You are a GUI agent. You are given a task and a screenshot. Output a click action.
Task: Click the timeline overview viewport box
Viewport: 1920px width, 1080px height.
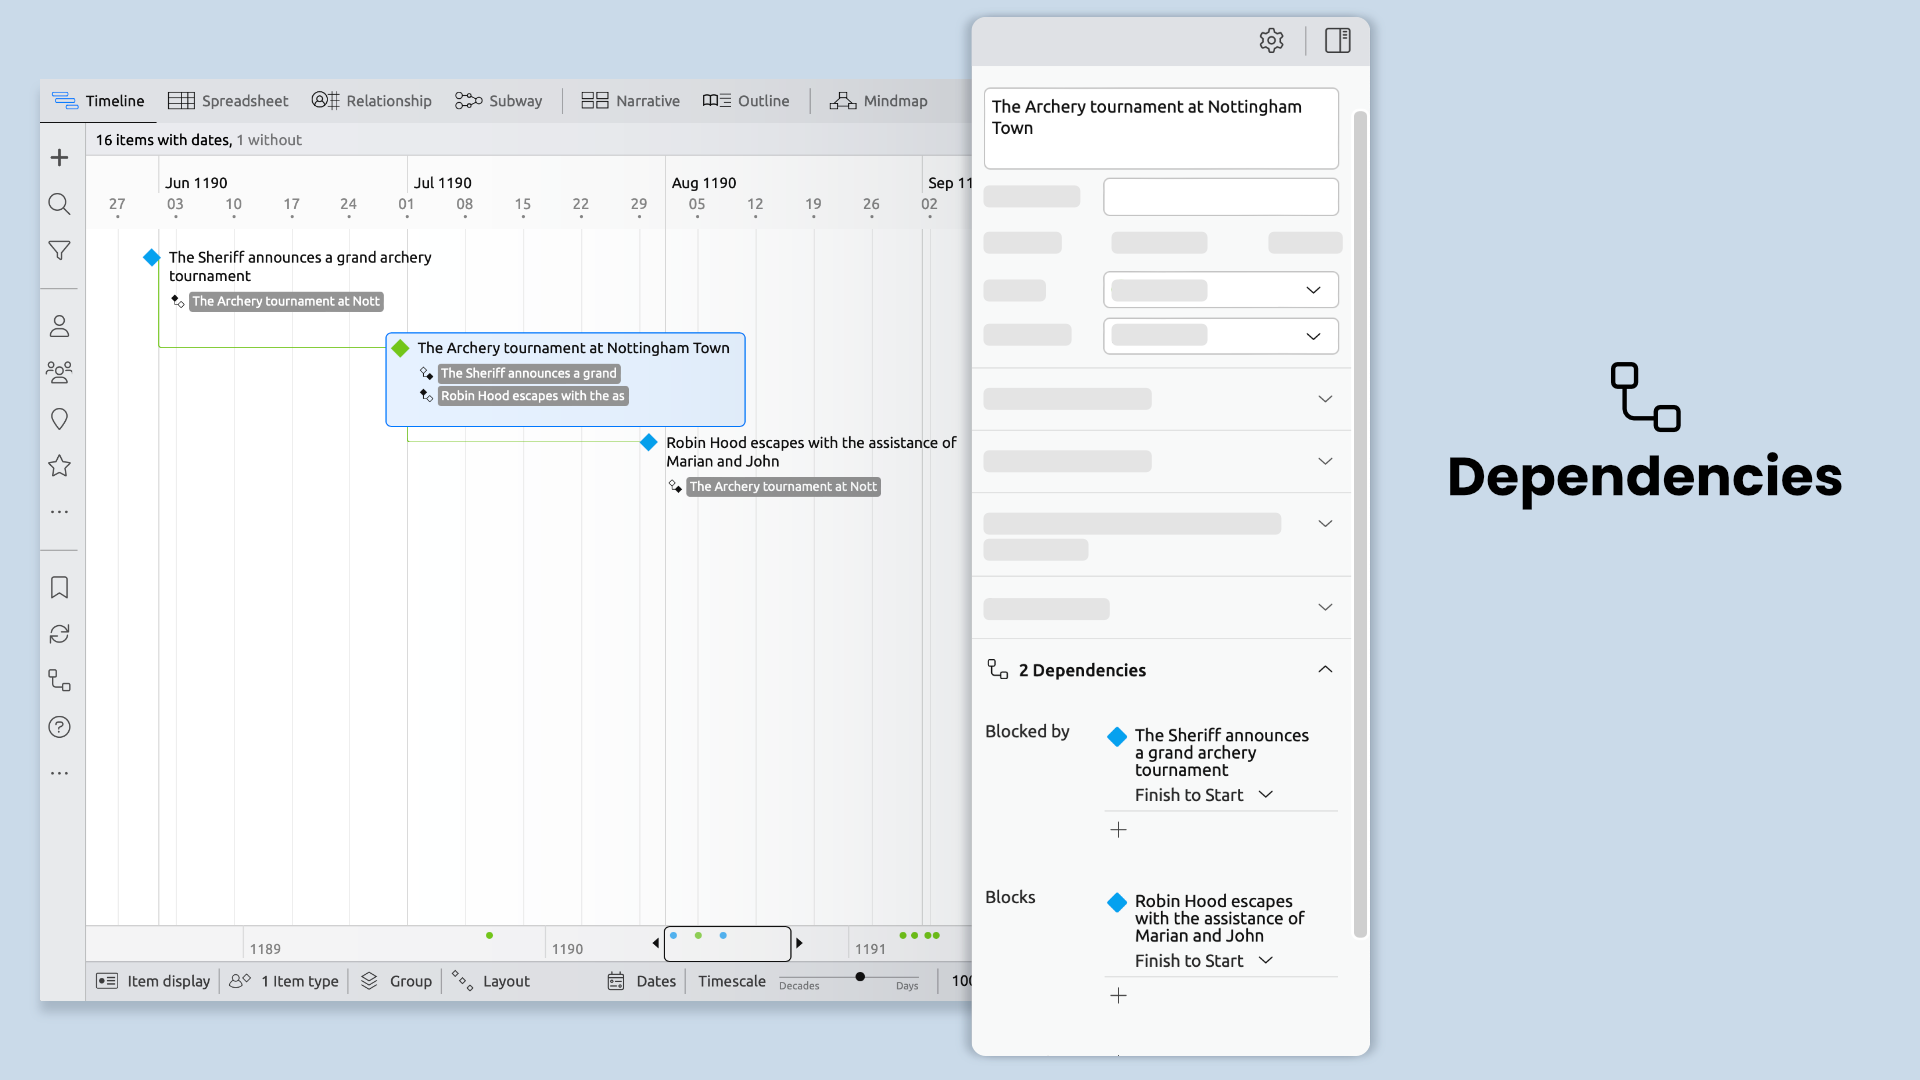(x=728, y=943)
